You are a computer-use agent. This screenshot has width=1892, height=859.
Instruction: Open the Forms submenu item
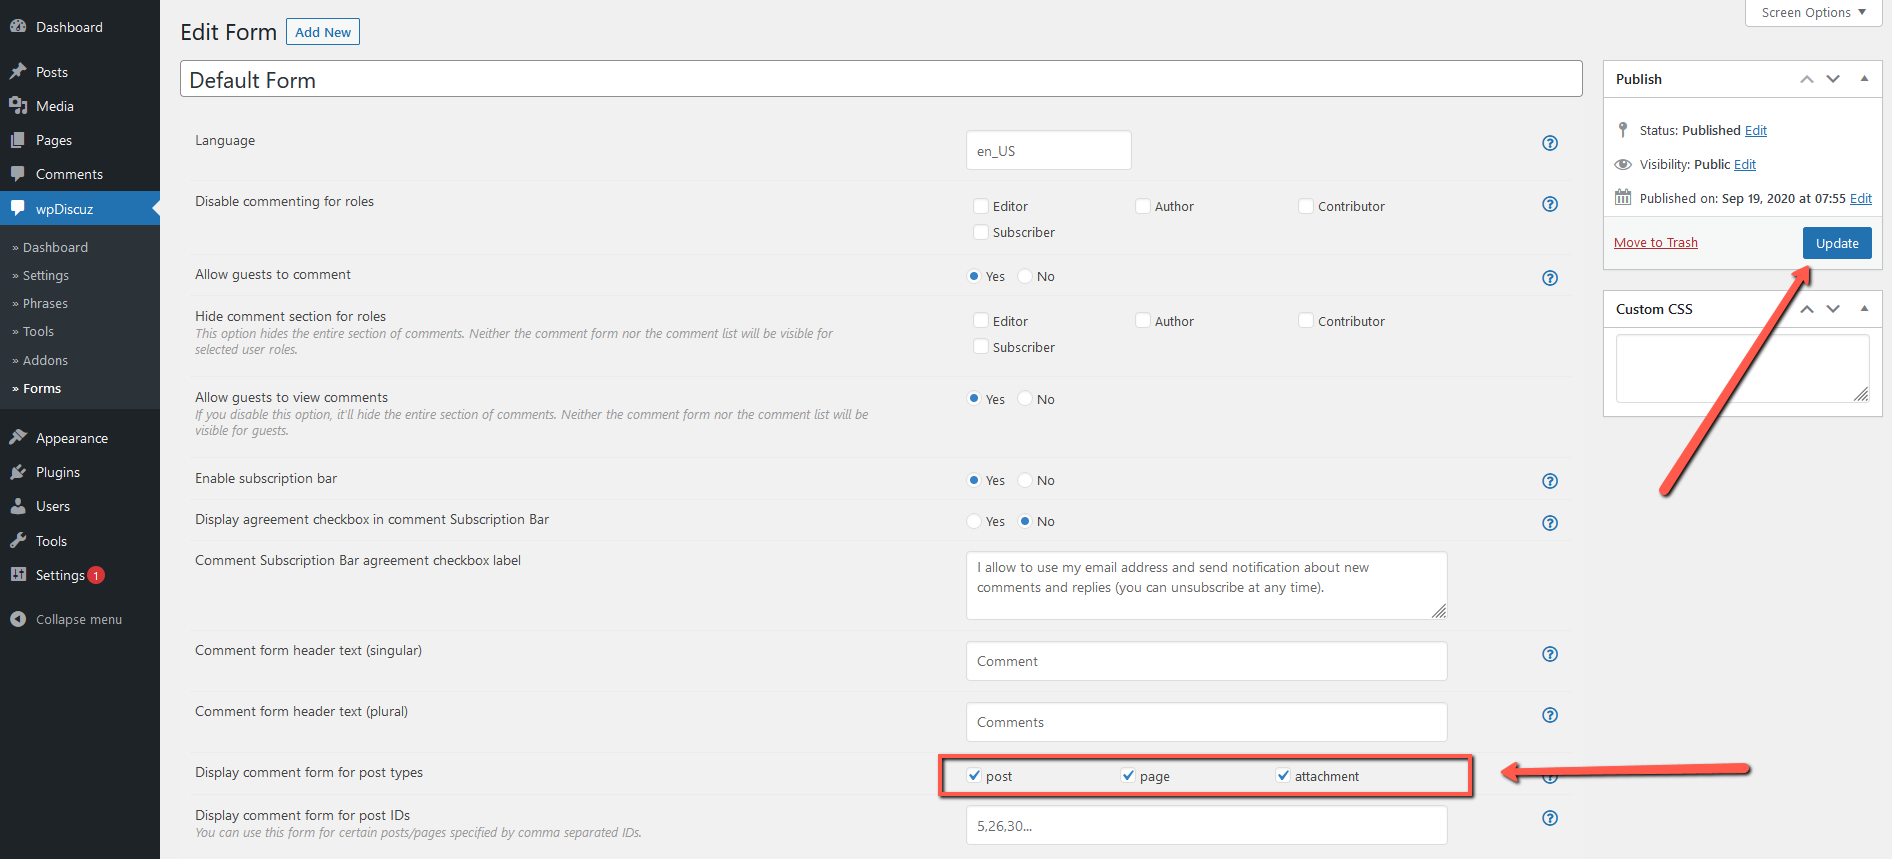coord(42,389)
